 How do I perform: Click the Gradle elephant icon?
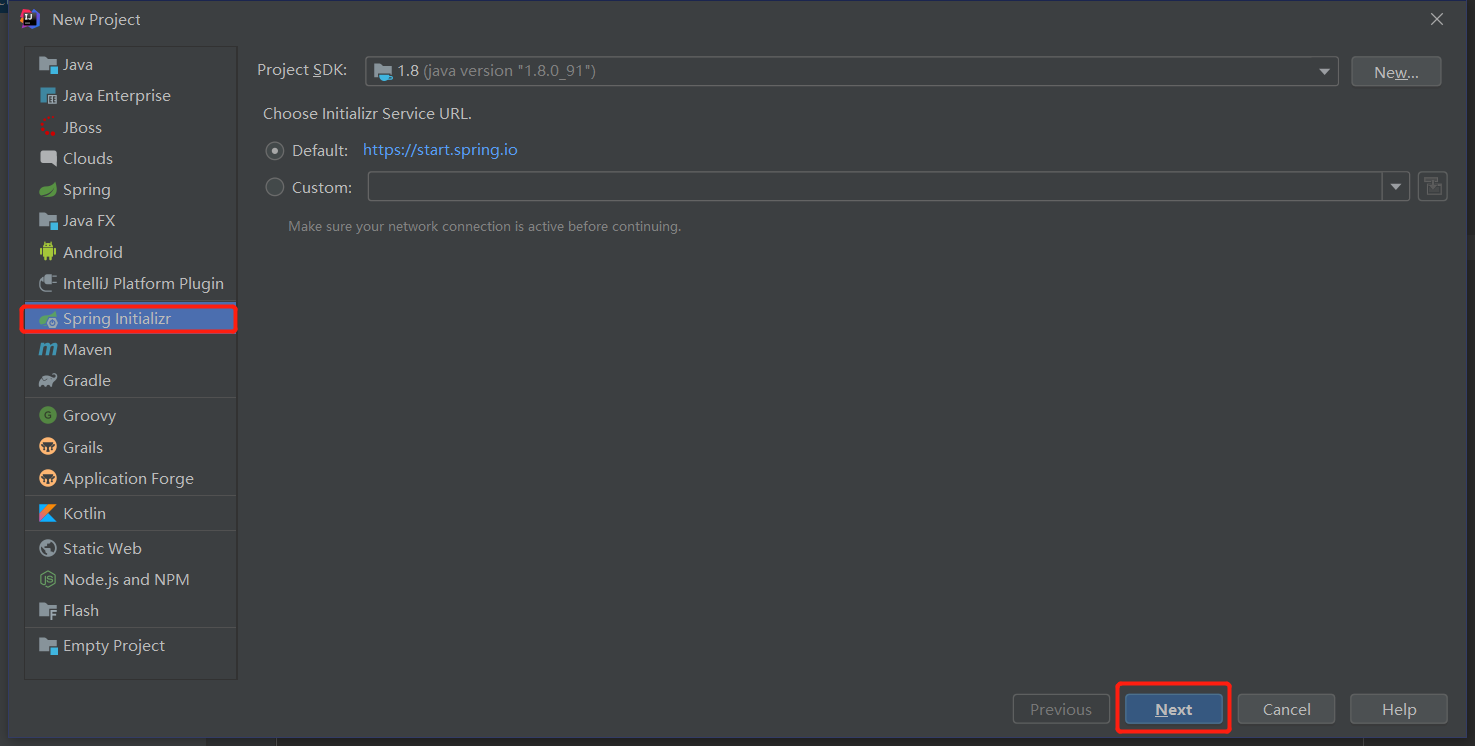point(48,381)
